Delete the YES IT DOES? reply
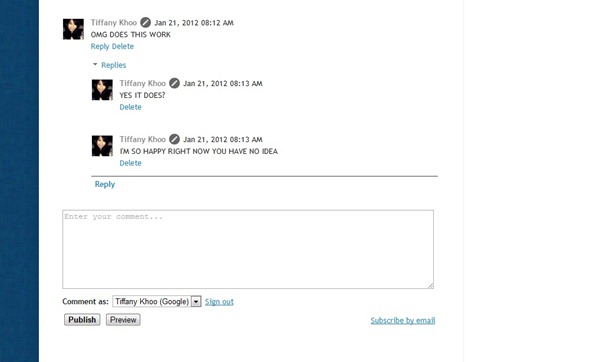600x362 pixels. [x=130, y=107]
